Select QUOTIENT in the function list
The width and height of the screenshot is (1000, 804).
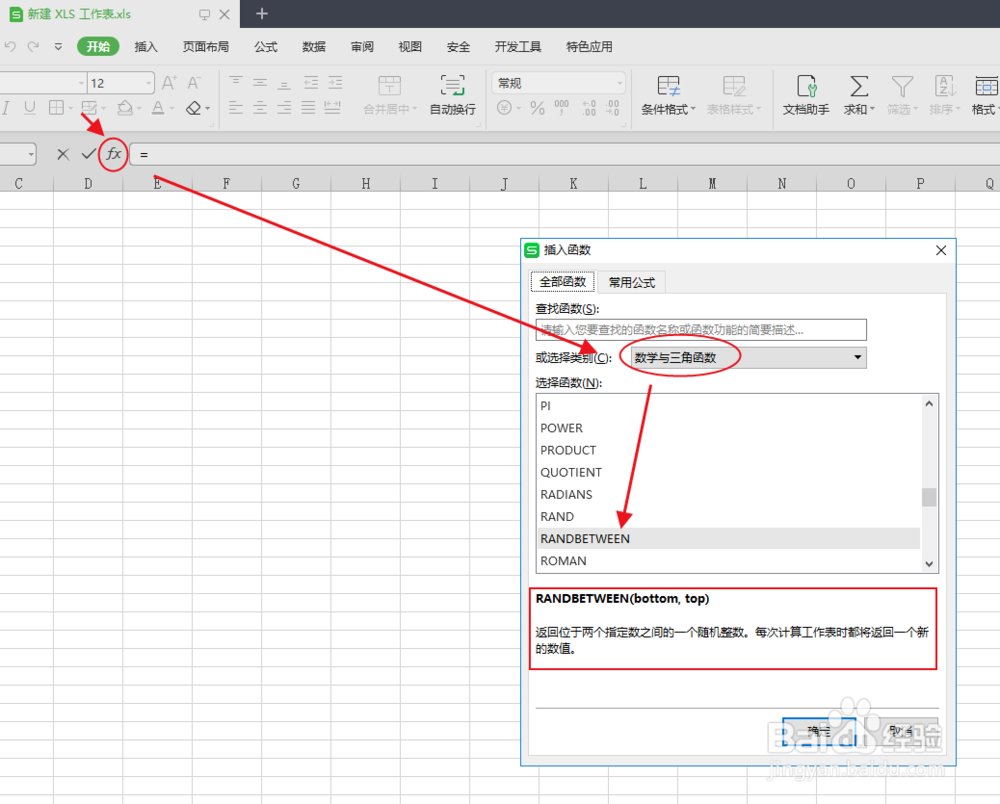coord(729,472)
